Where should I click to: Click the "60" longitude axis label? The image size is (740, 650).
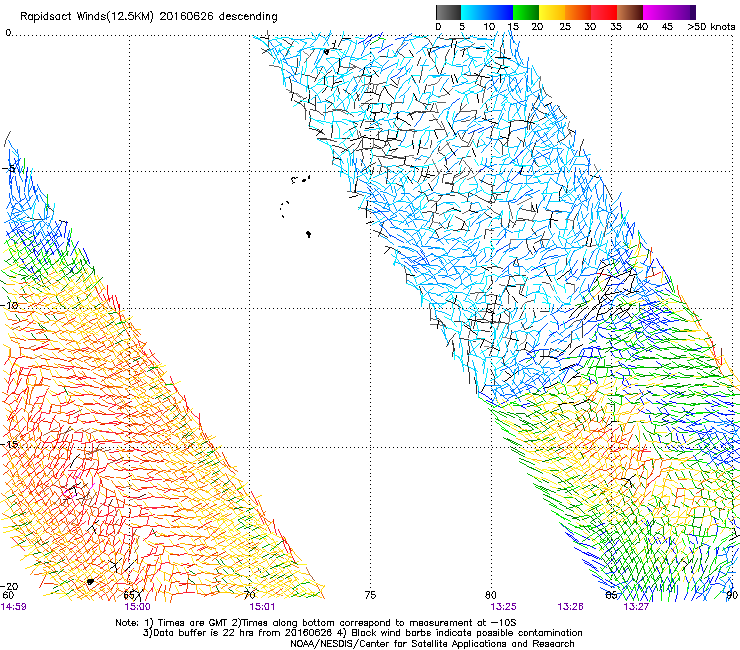(x=8, y=596)
